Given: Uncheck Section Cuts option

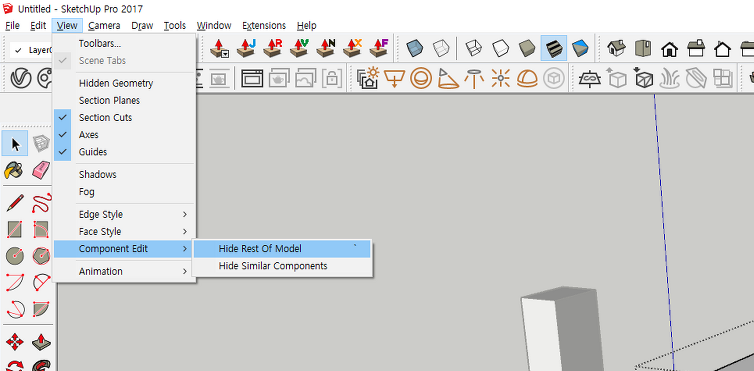Looking at the screenshot, I should pyautogui.click(x=125, y=117).
